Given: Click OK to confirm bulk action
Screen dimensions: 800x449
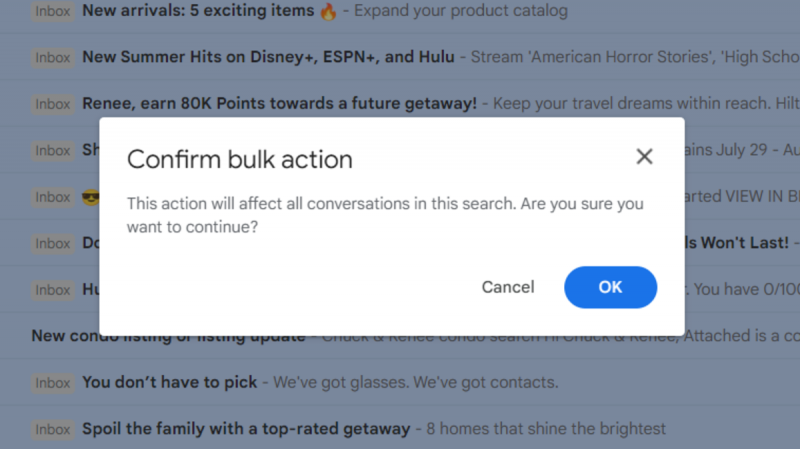Looking at the screenshot, I should pos(610,287).
